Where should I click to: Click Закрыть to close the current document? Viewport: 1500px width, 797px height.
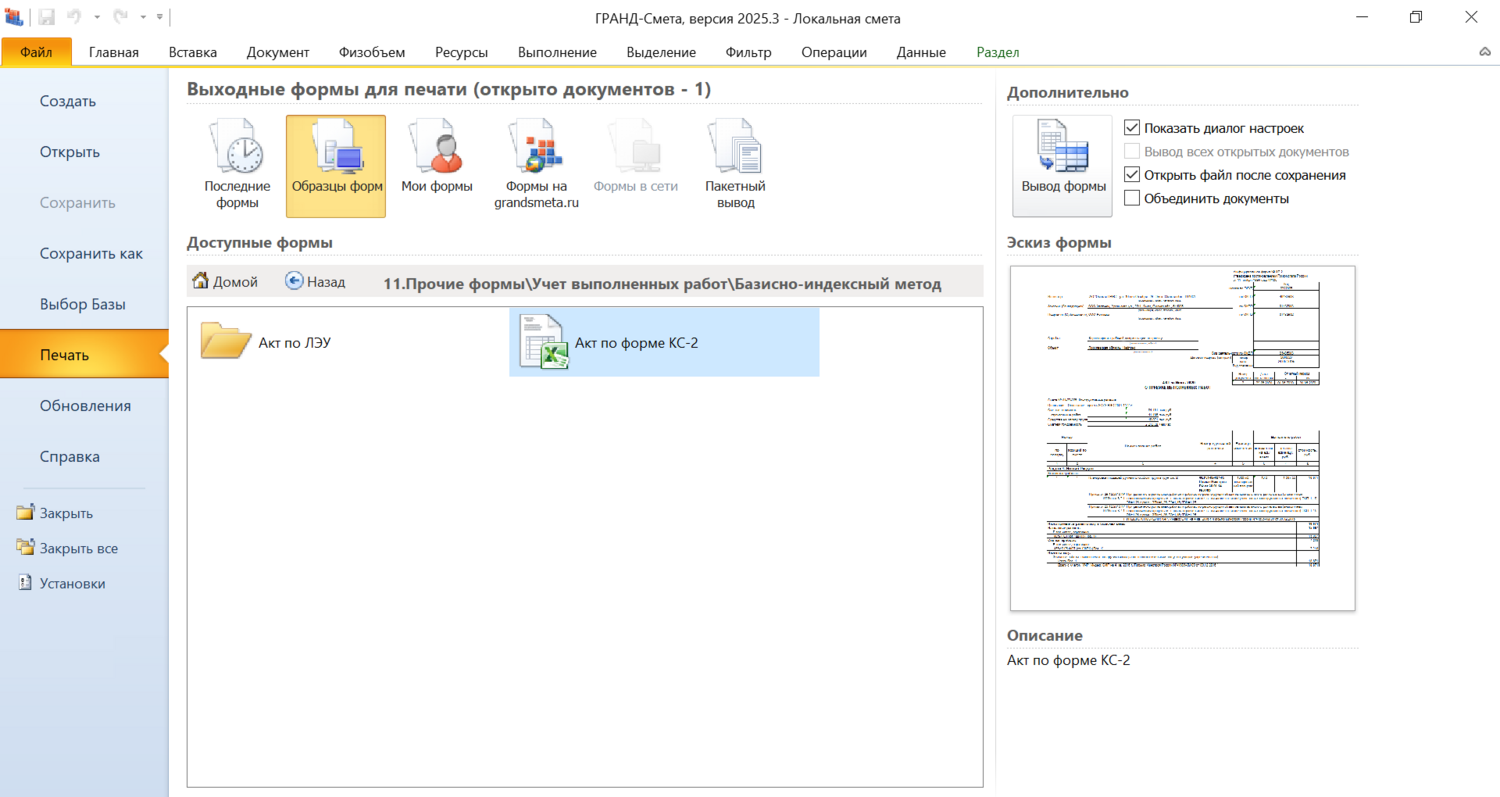click(56, 513)
